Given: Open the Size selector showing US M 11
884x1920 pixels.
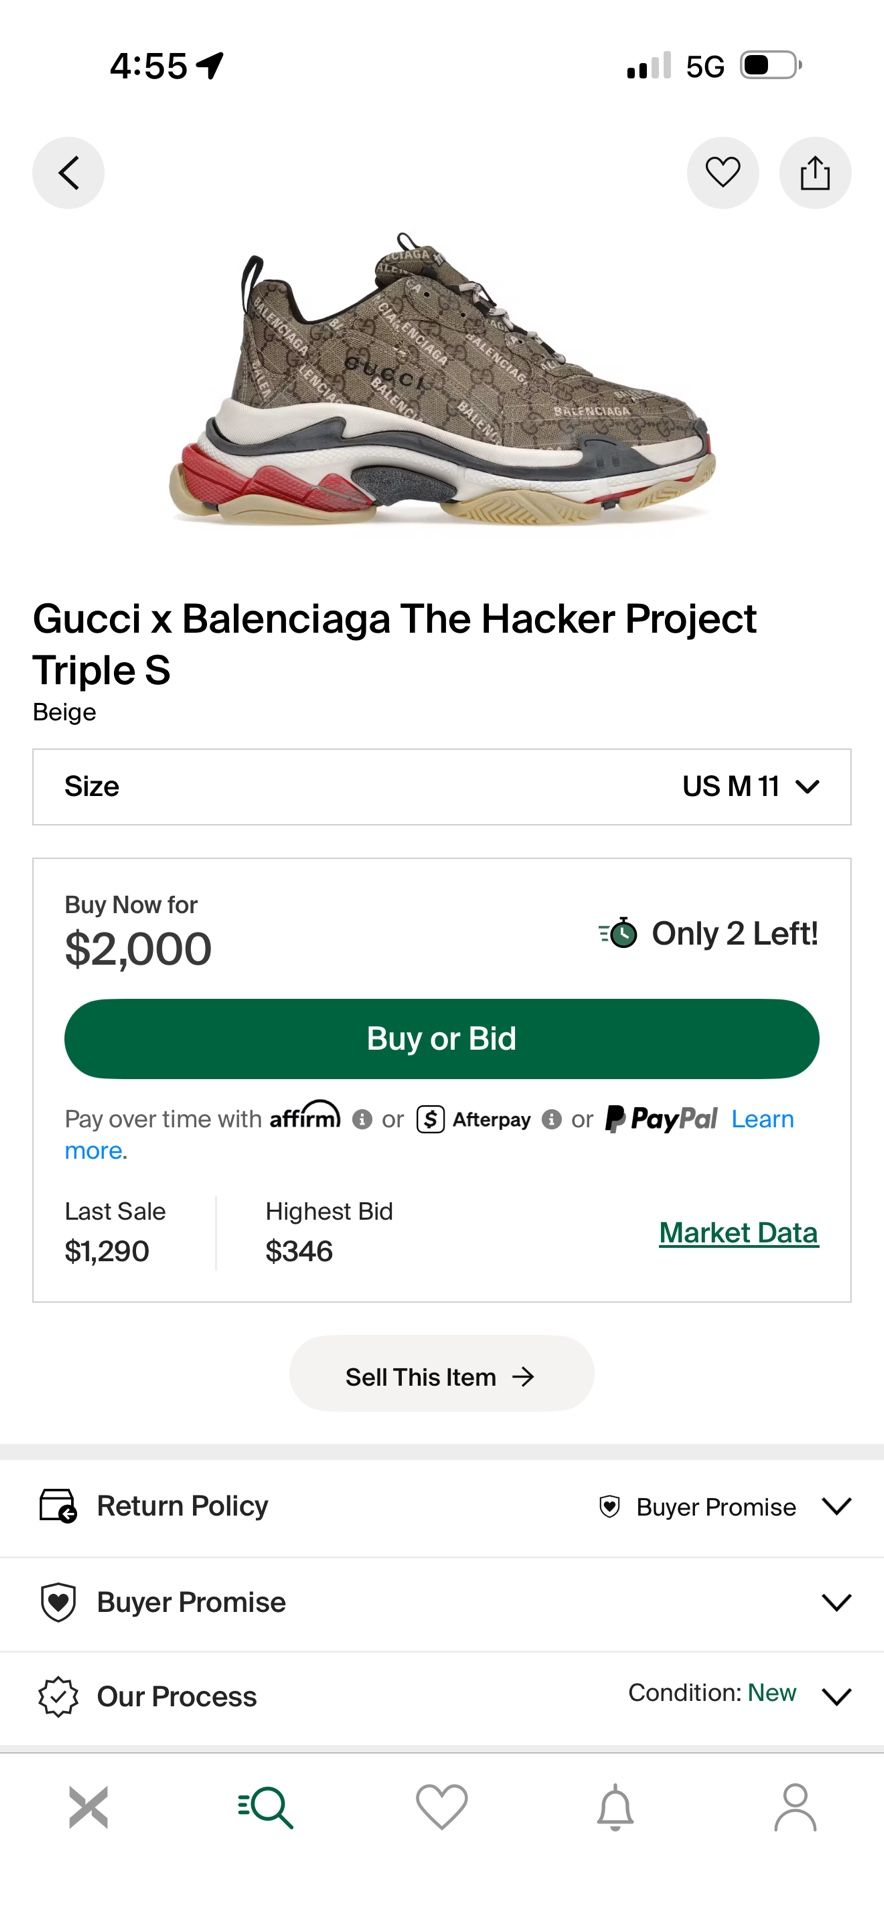Looking at the screenshot, I should click(441, 787).
